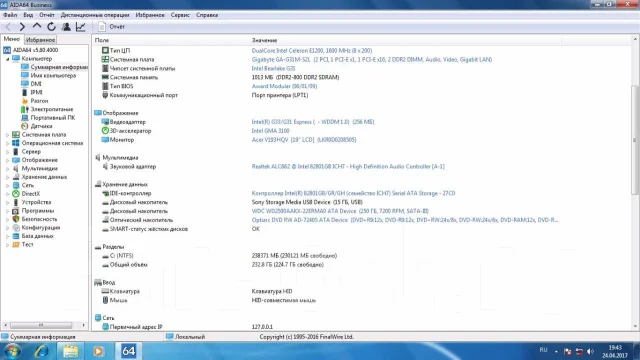
Task: Open the DualCore Intel Celeron E1200 link
Action: [x=312, y=51]
